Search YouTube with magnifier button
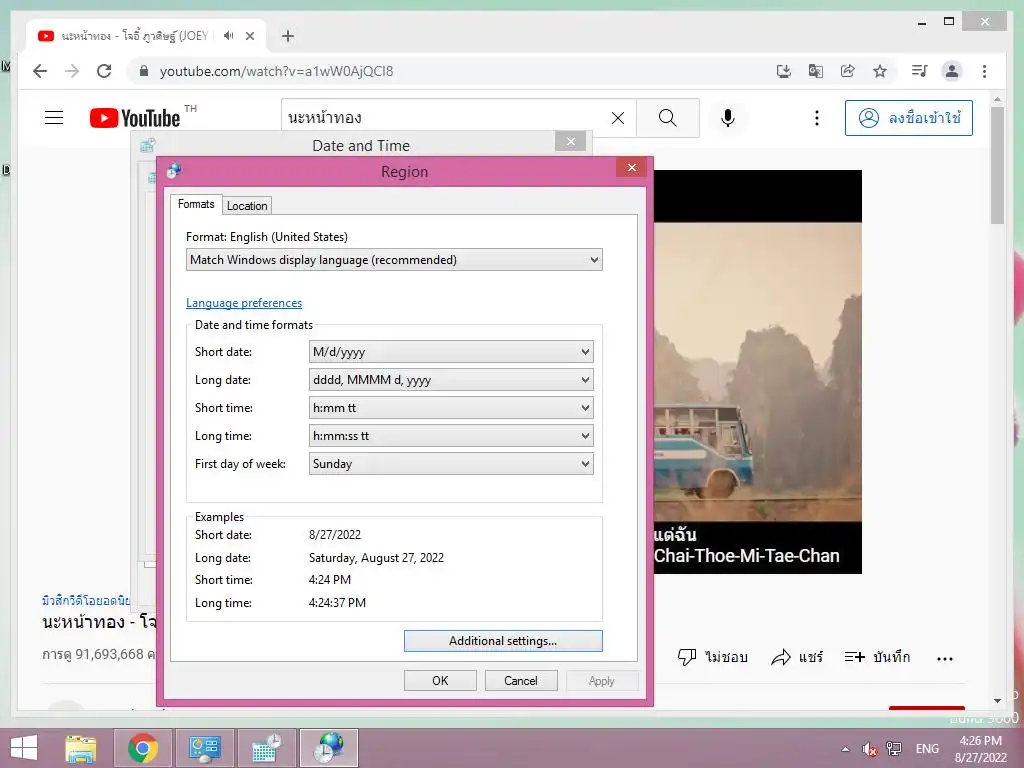The image size is (1024, 768). (x=667, y=118)
